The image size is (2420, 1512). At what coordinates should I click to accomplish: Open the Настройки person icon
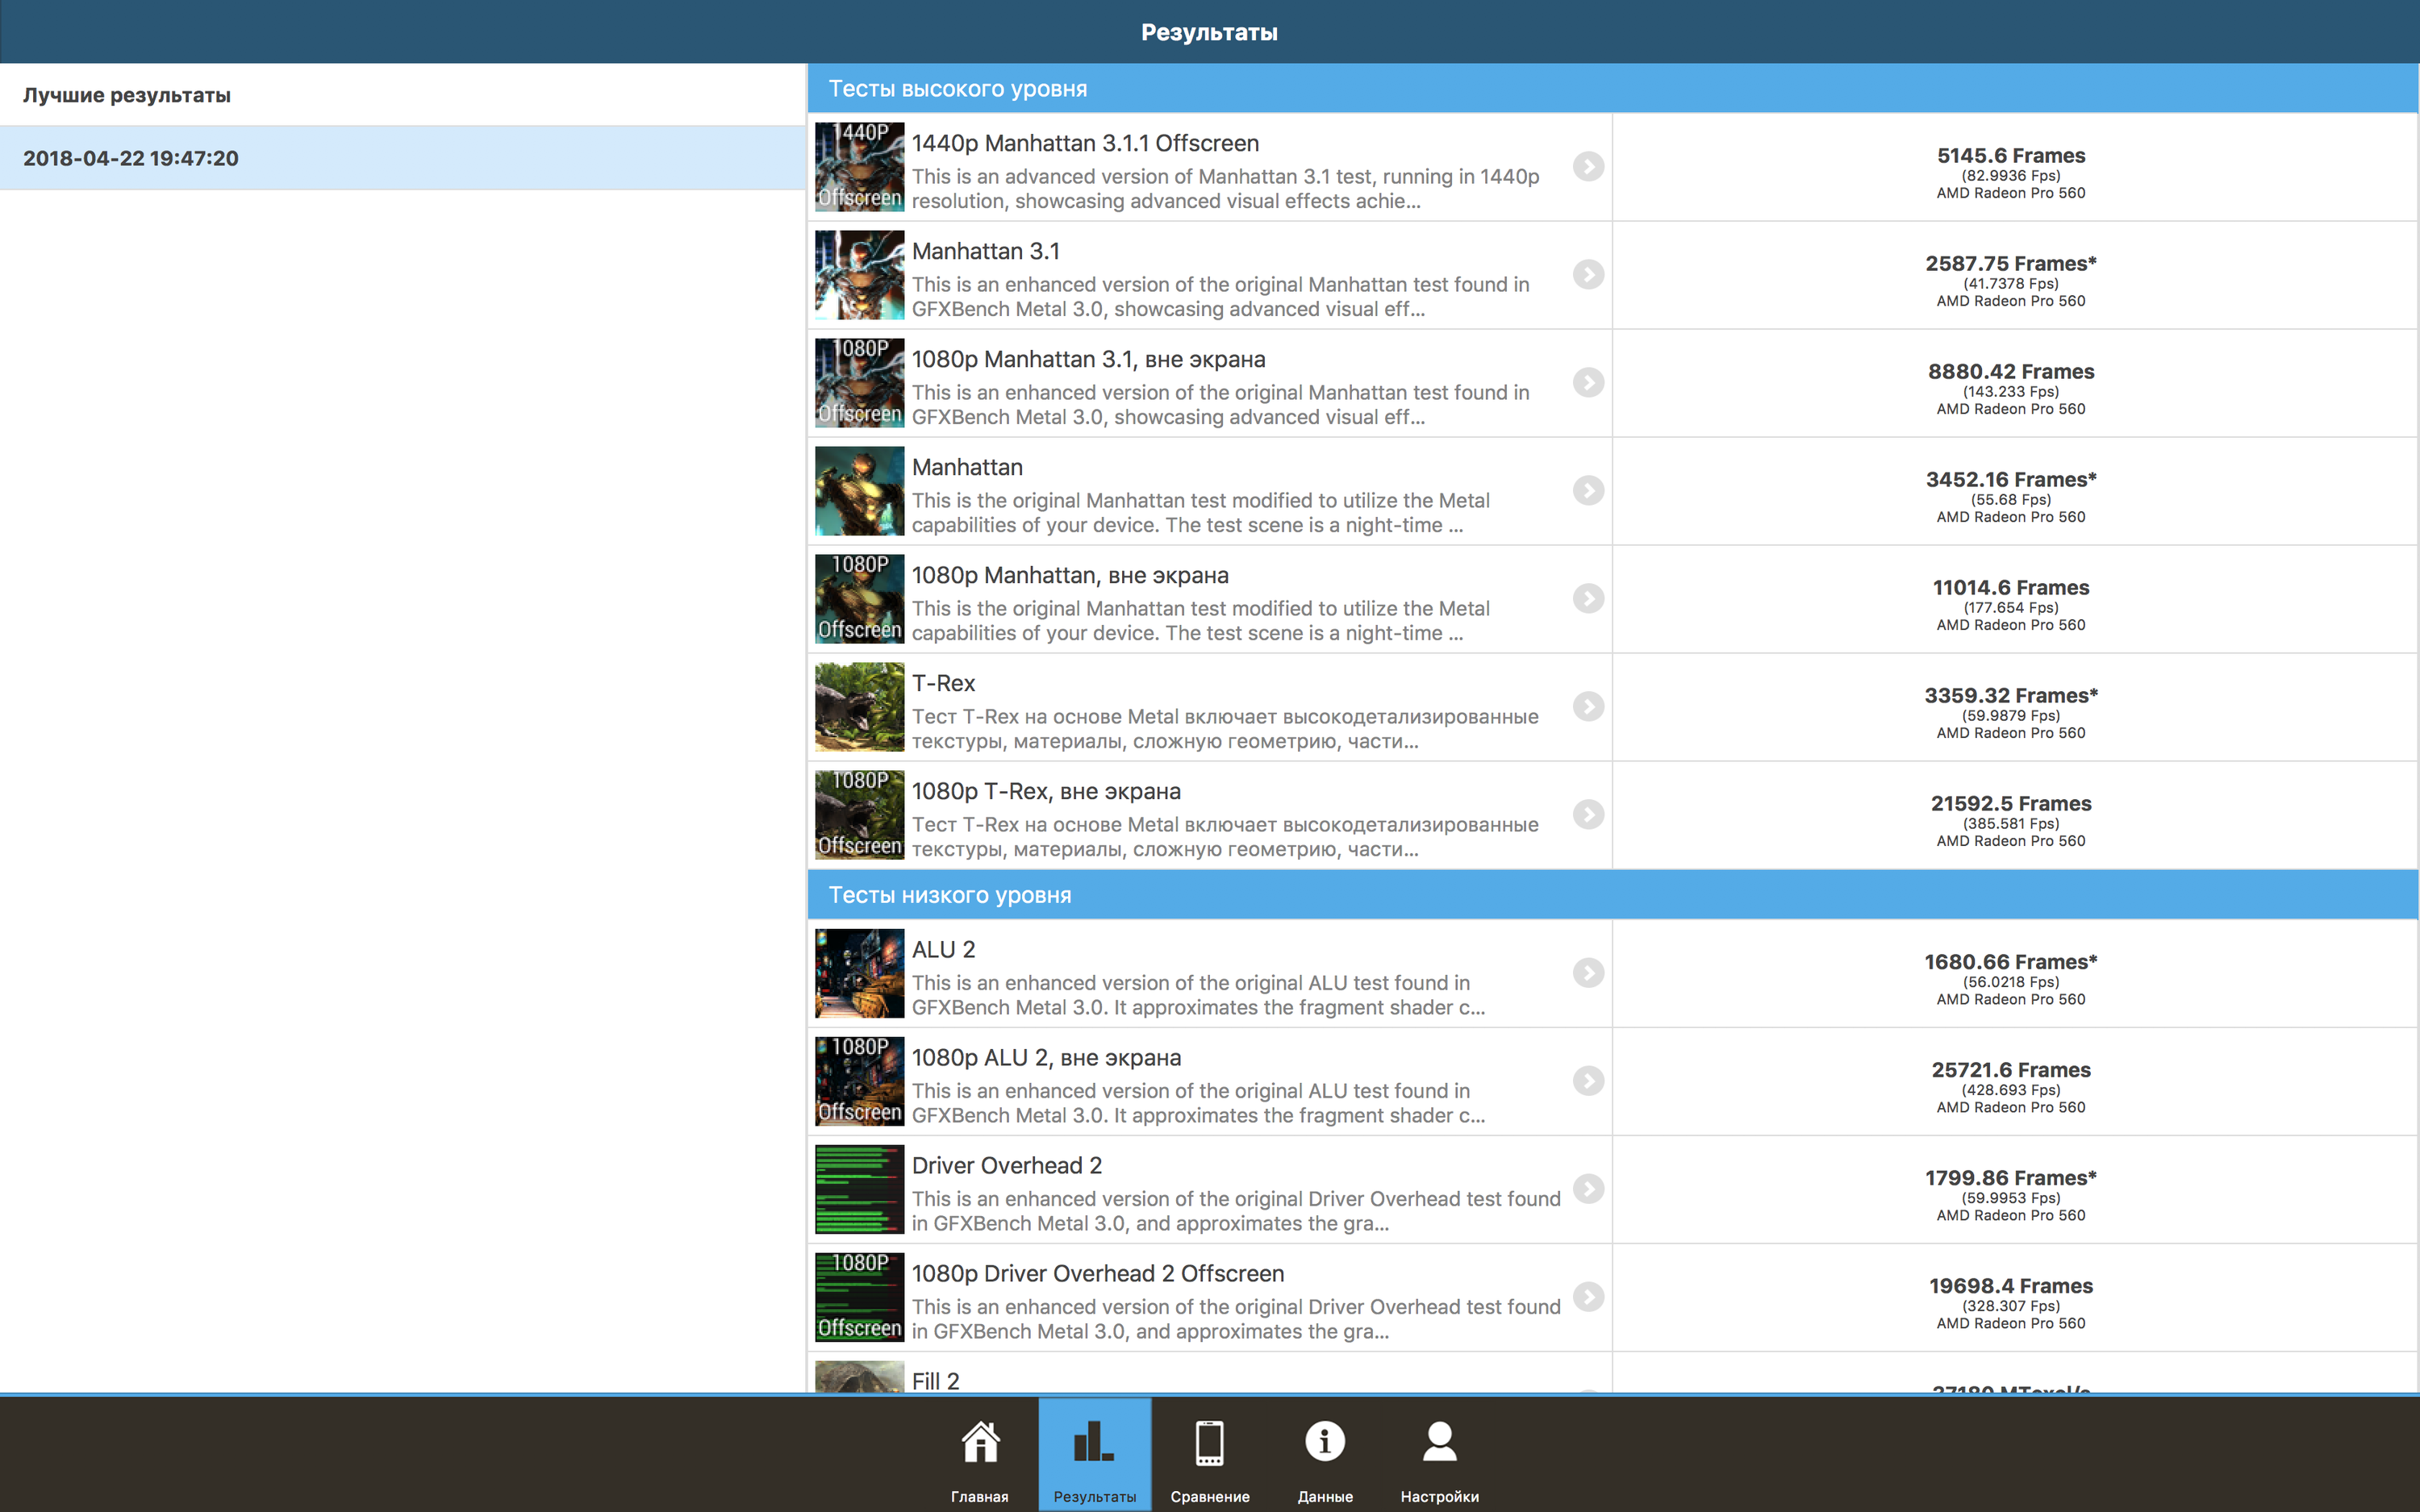click(x=1439, y=1443)
